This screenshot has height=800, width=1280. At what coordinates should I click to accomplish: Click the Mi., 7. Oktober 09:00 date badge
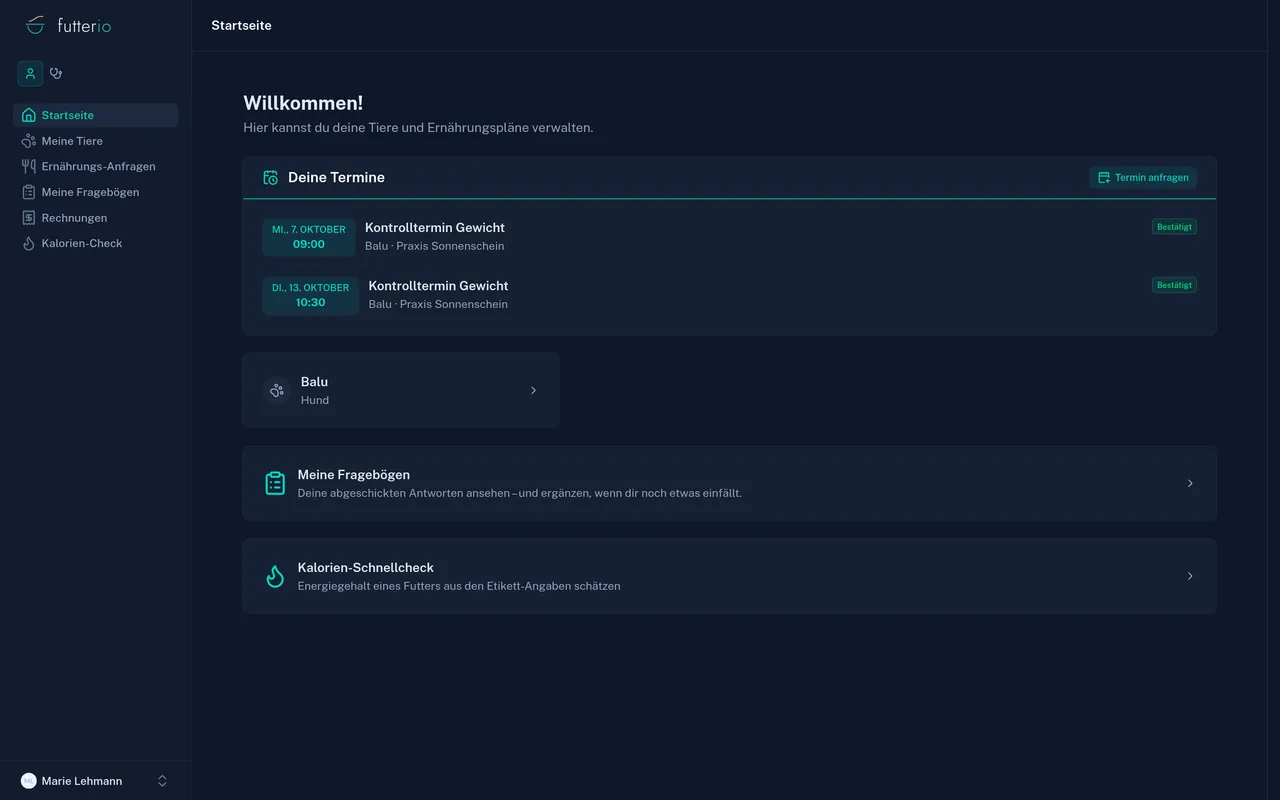(309, 237)
